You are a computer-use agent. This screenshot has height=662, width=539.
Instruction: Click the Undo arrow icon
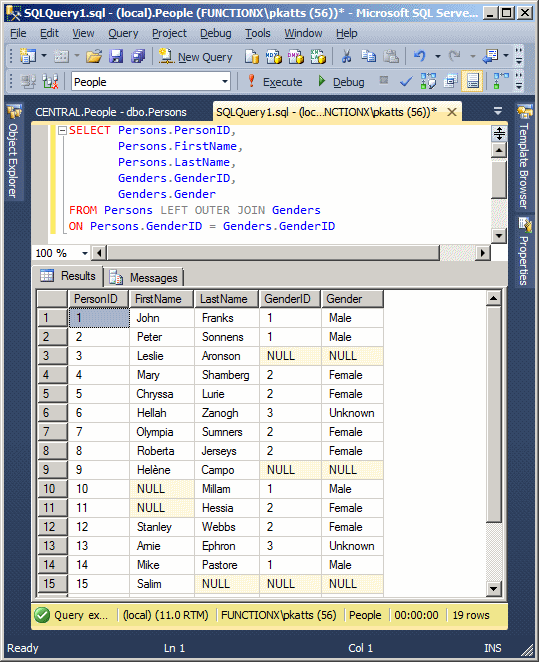[x=420, y=56]
